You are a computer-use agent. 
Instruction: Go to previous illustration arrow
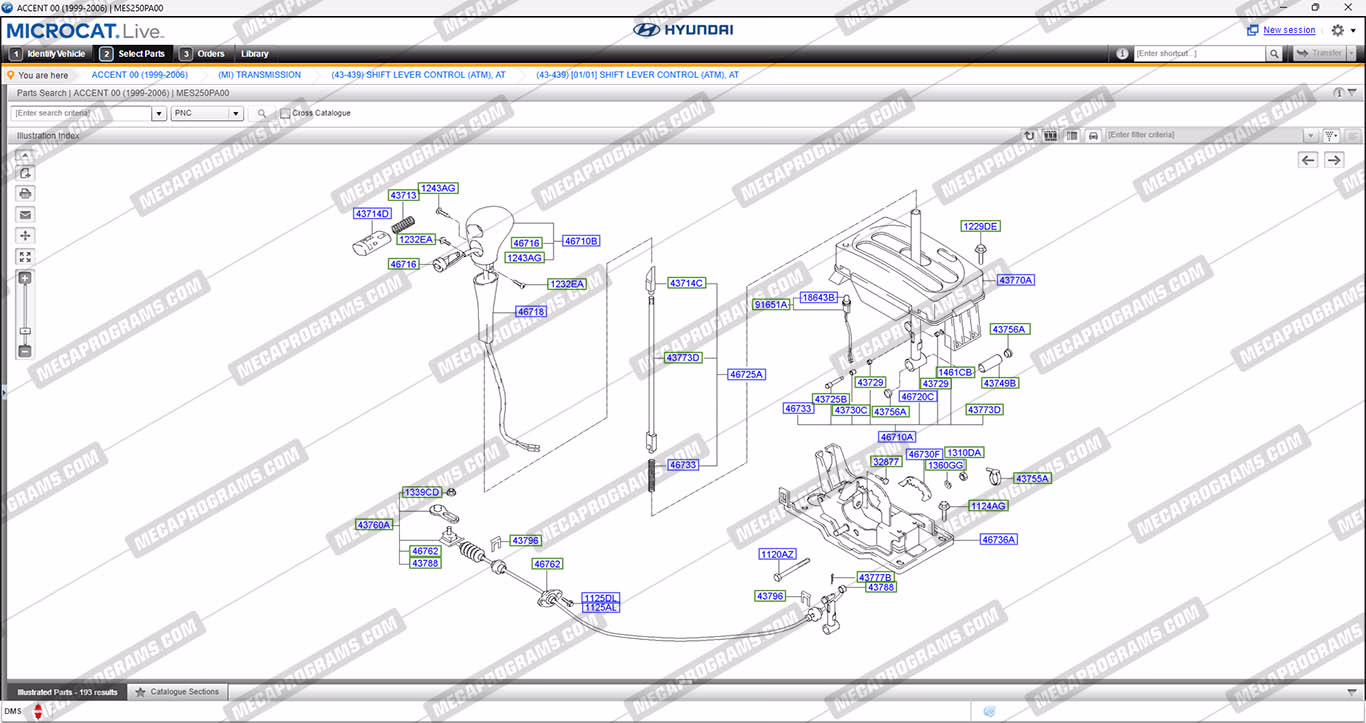click(1308, 160)
